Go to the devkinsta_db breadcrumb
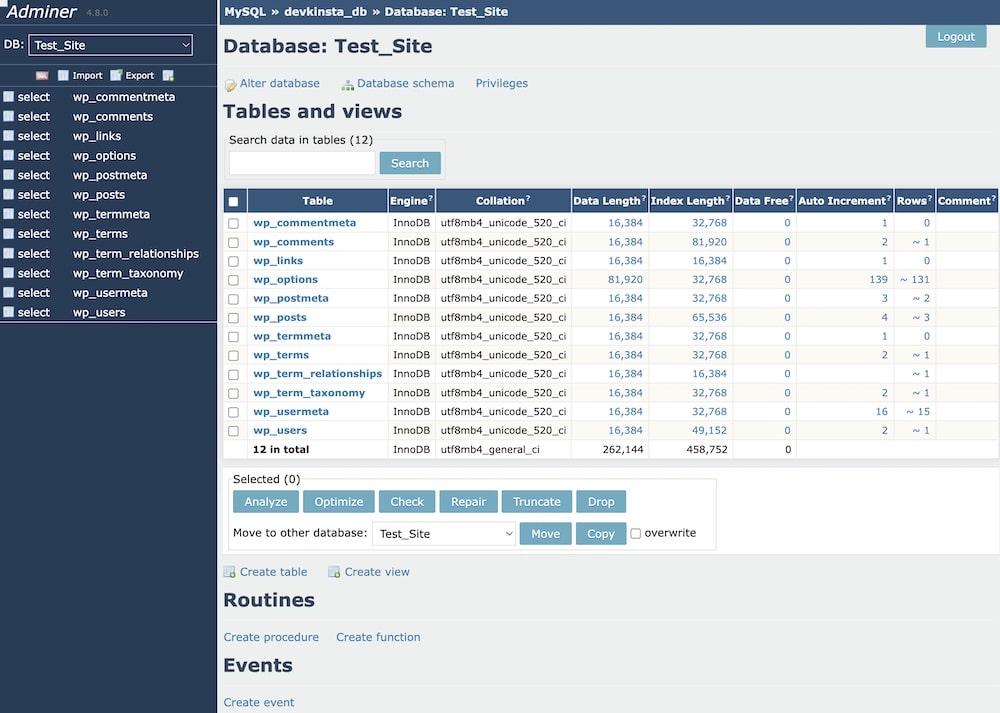 tap(325, 11)
